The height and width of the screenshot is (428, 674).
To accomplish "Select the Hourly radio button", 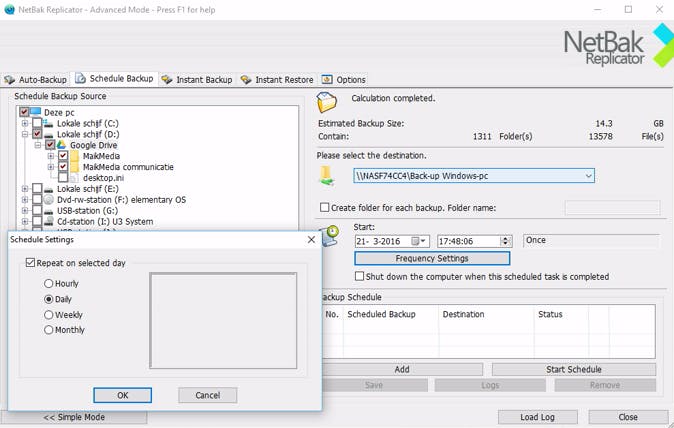I will [49, 284].
